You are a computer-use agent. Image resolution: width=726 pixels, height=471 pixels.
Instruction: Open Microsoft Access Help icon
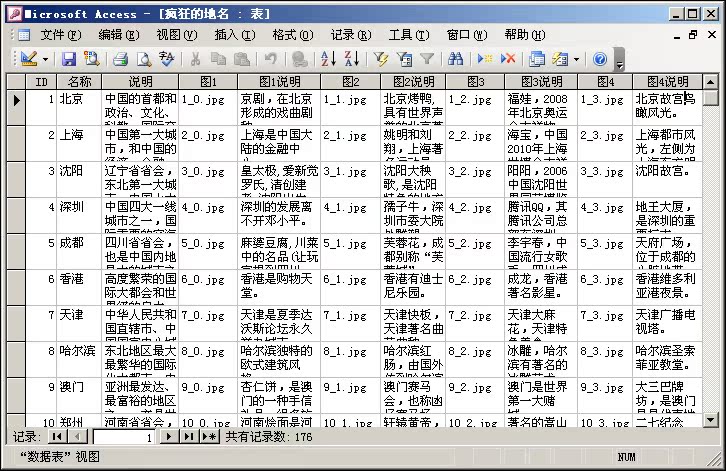coord(600,59)
